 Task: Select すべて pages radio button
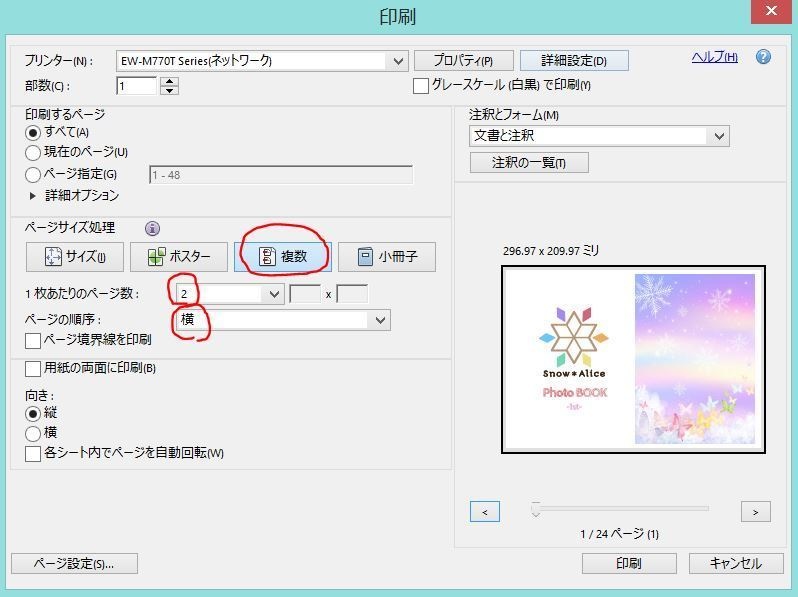pos(33,133)
